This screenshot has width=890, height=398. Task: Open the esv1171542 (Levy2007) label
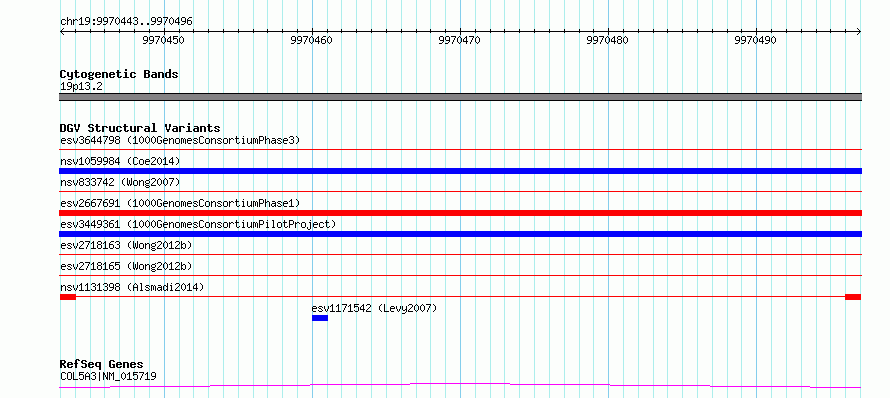(375, 308)
